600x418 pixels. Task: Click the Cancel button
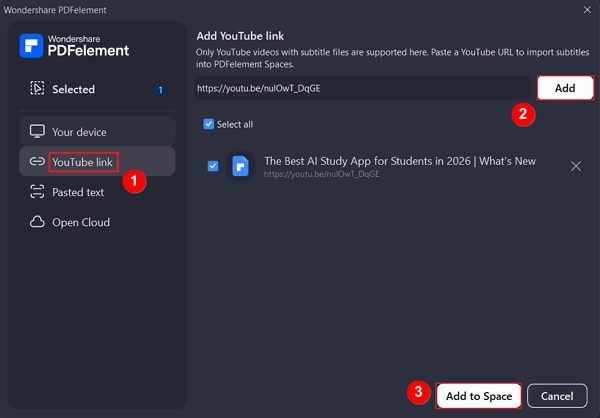point(557,396)
